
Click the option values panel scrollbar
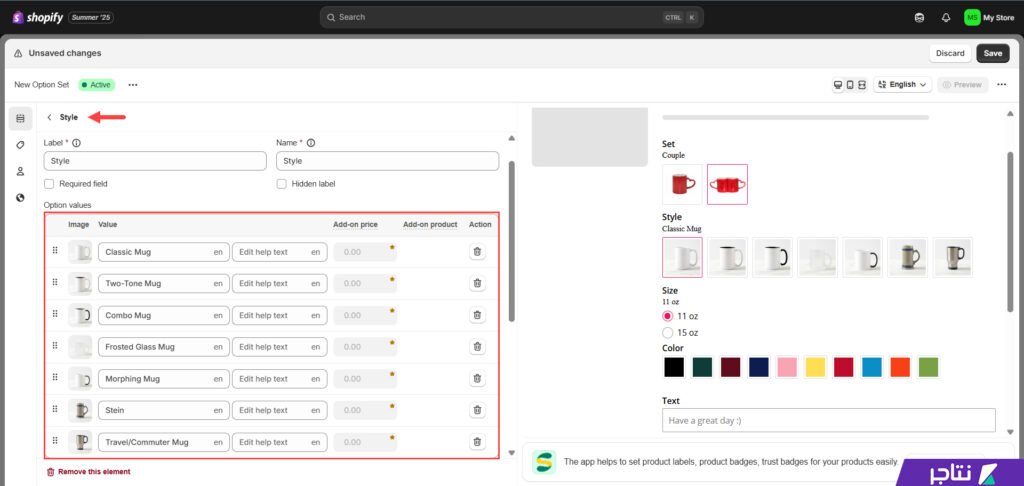511,242
